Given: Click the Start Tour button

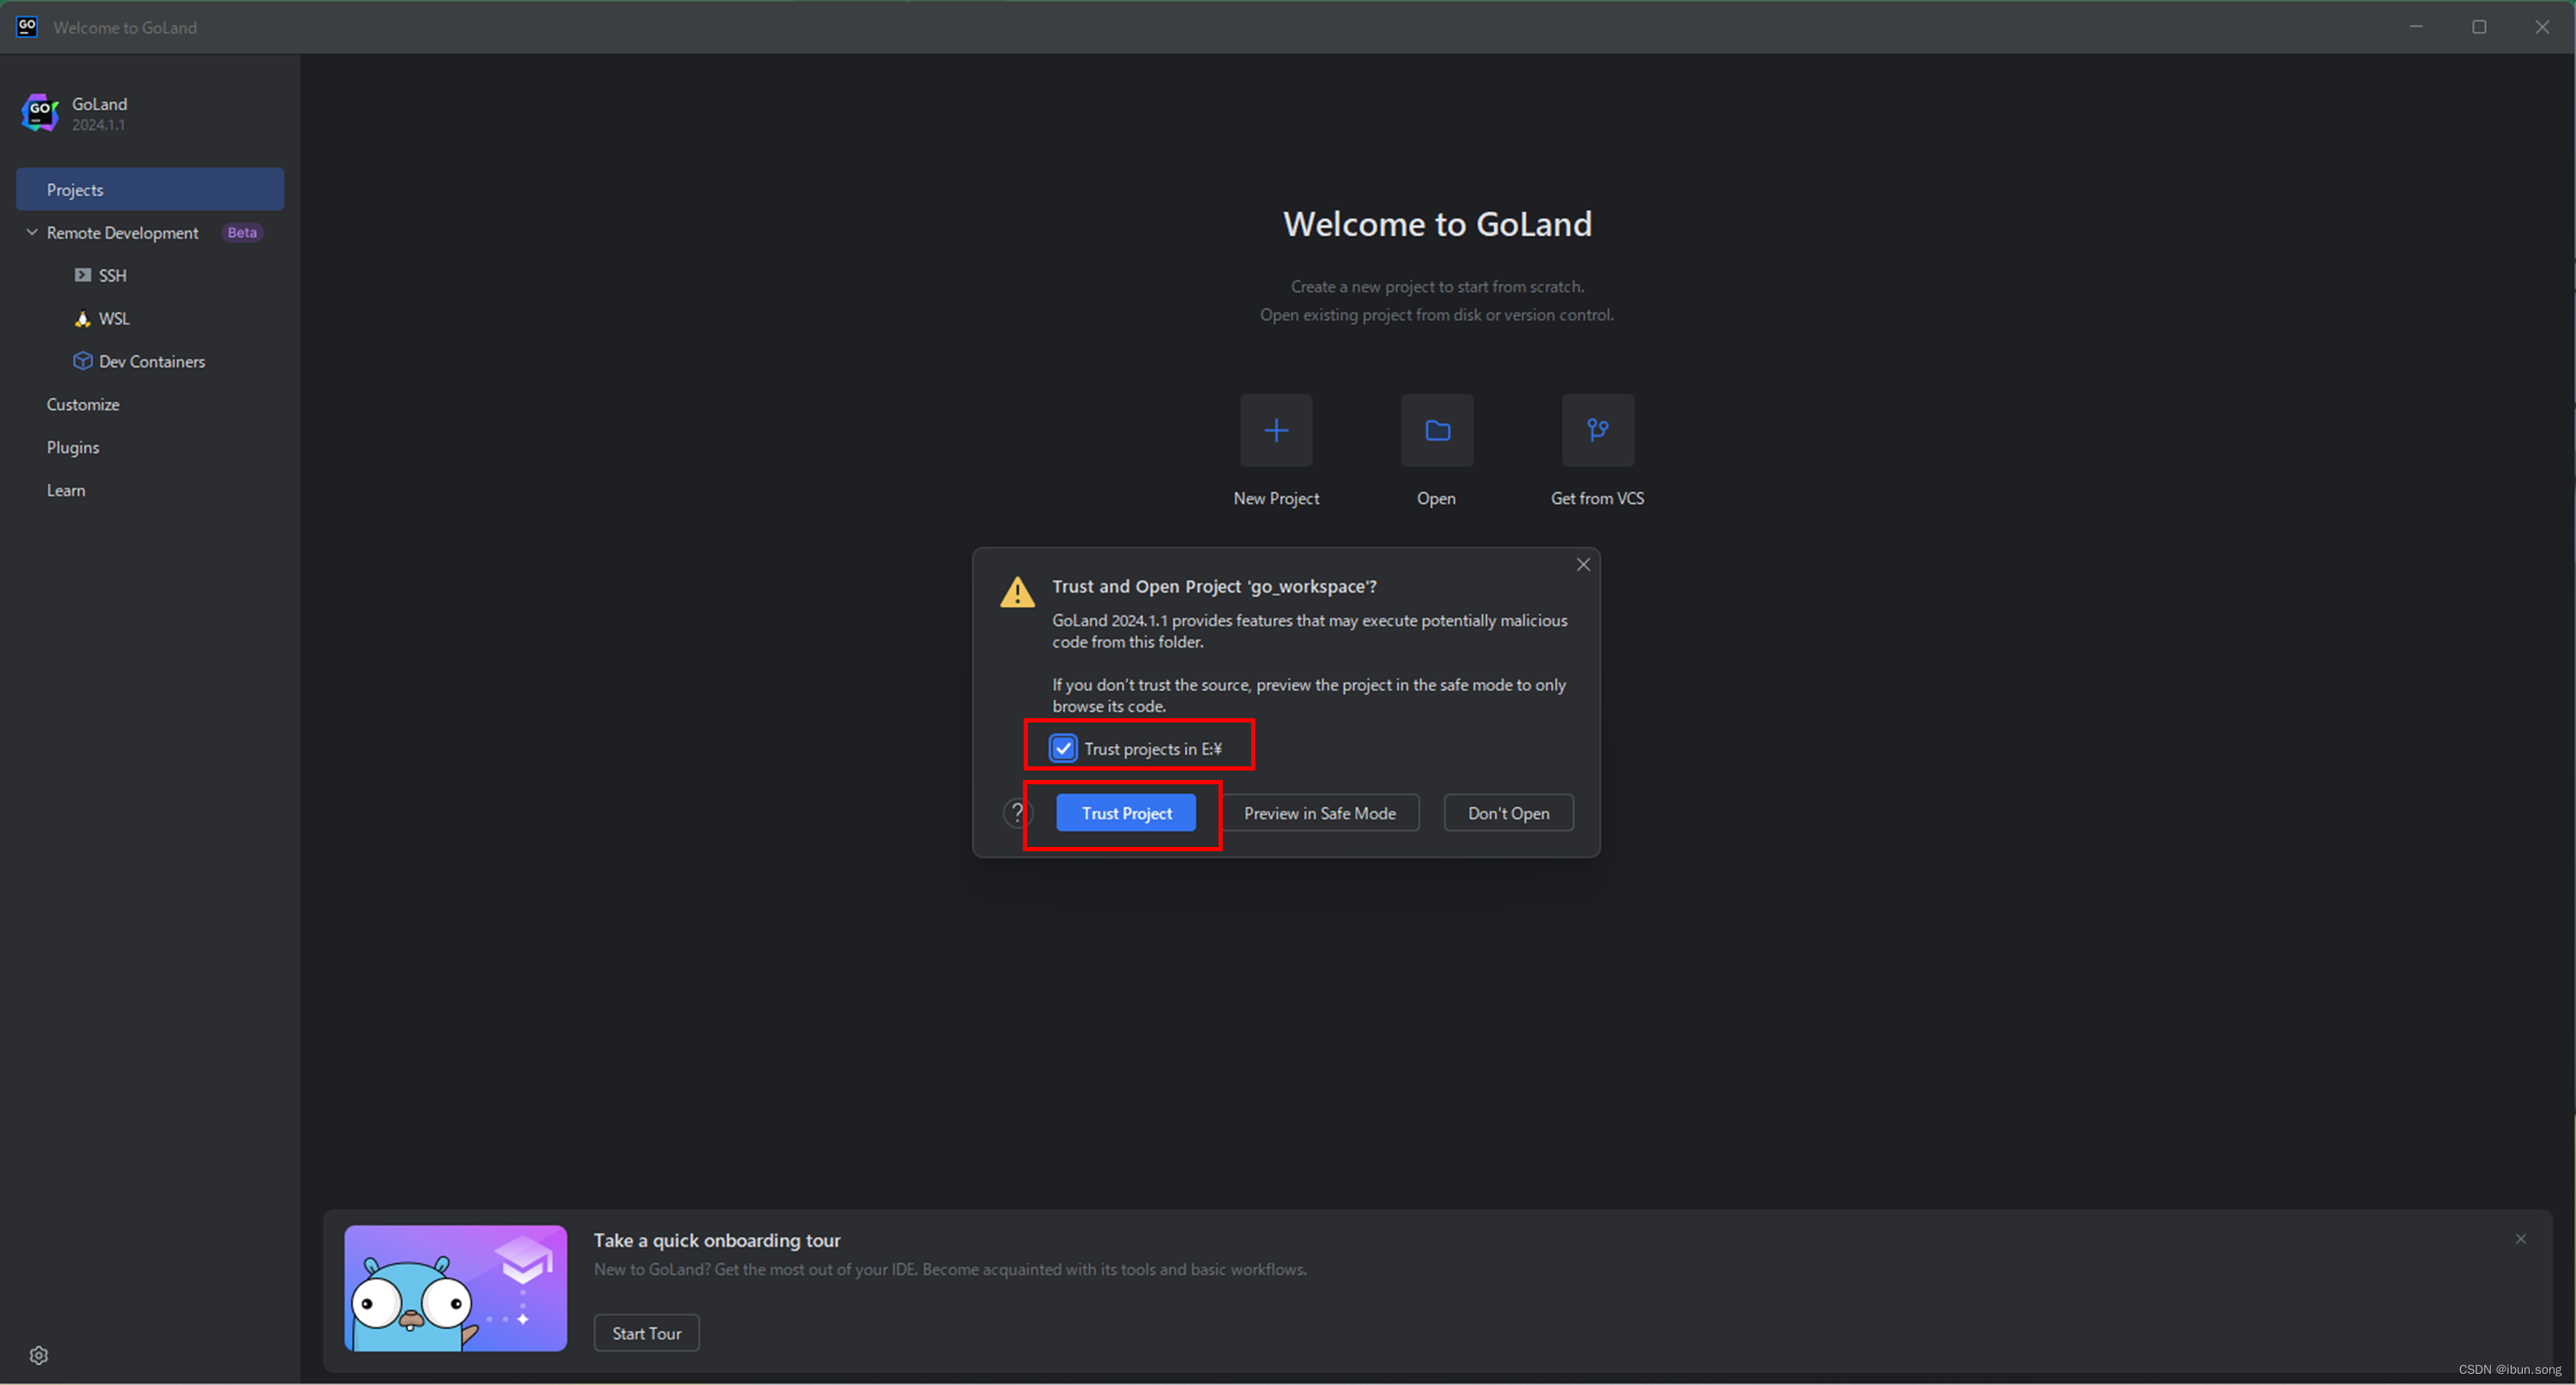Looking at the screenshot, I should pyautogui.click(x=646, y=1333).
